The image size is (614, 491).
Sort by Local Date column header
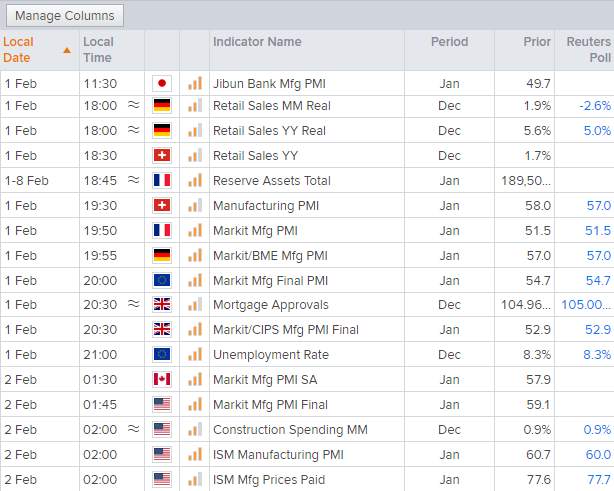(x=39, y=50)
